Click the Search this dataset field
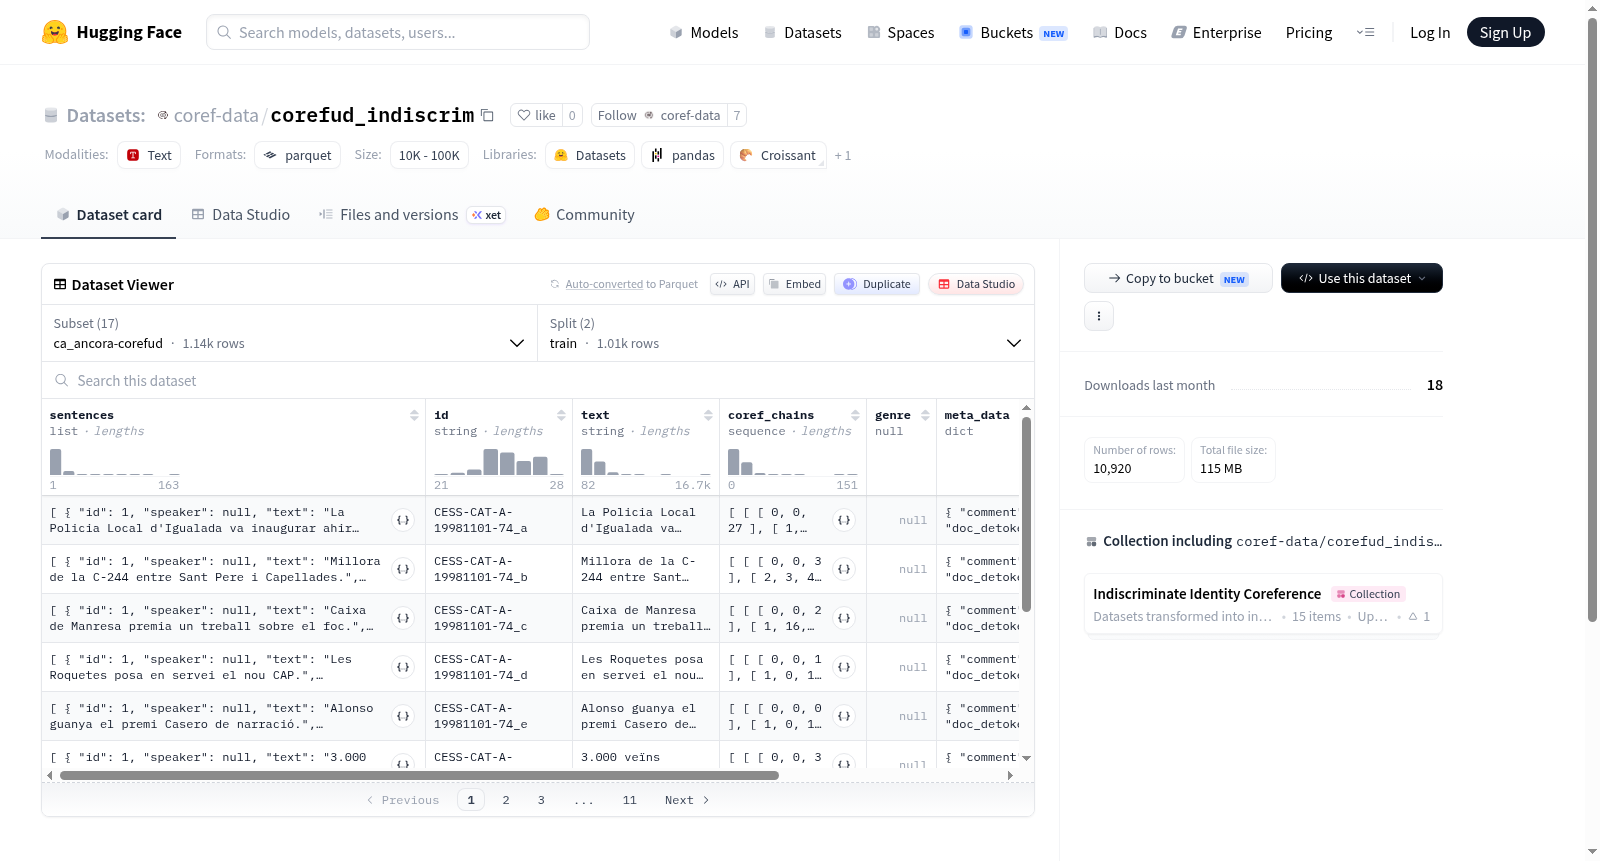 click(538, 380)
